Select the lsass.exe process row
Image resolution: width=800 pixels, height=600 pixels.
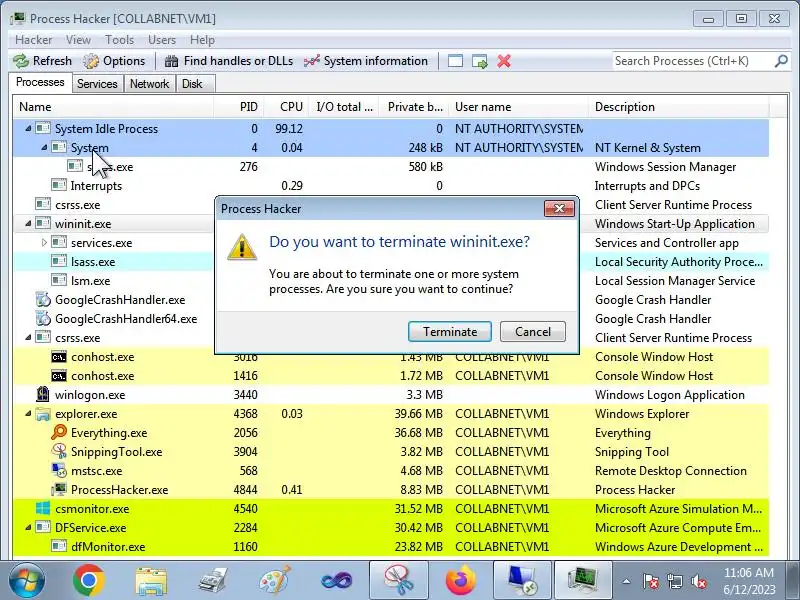point(390,262)
